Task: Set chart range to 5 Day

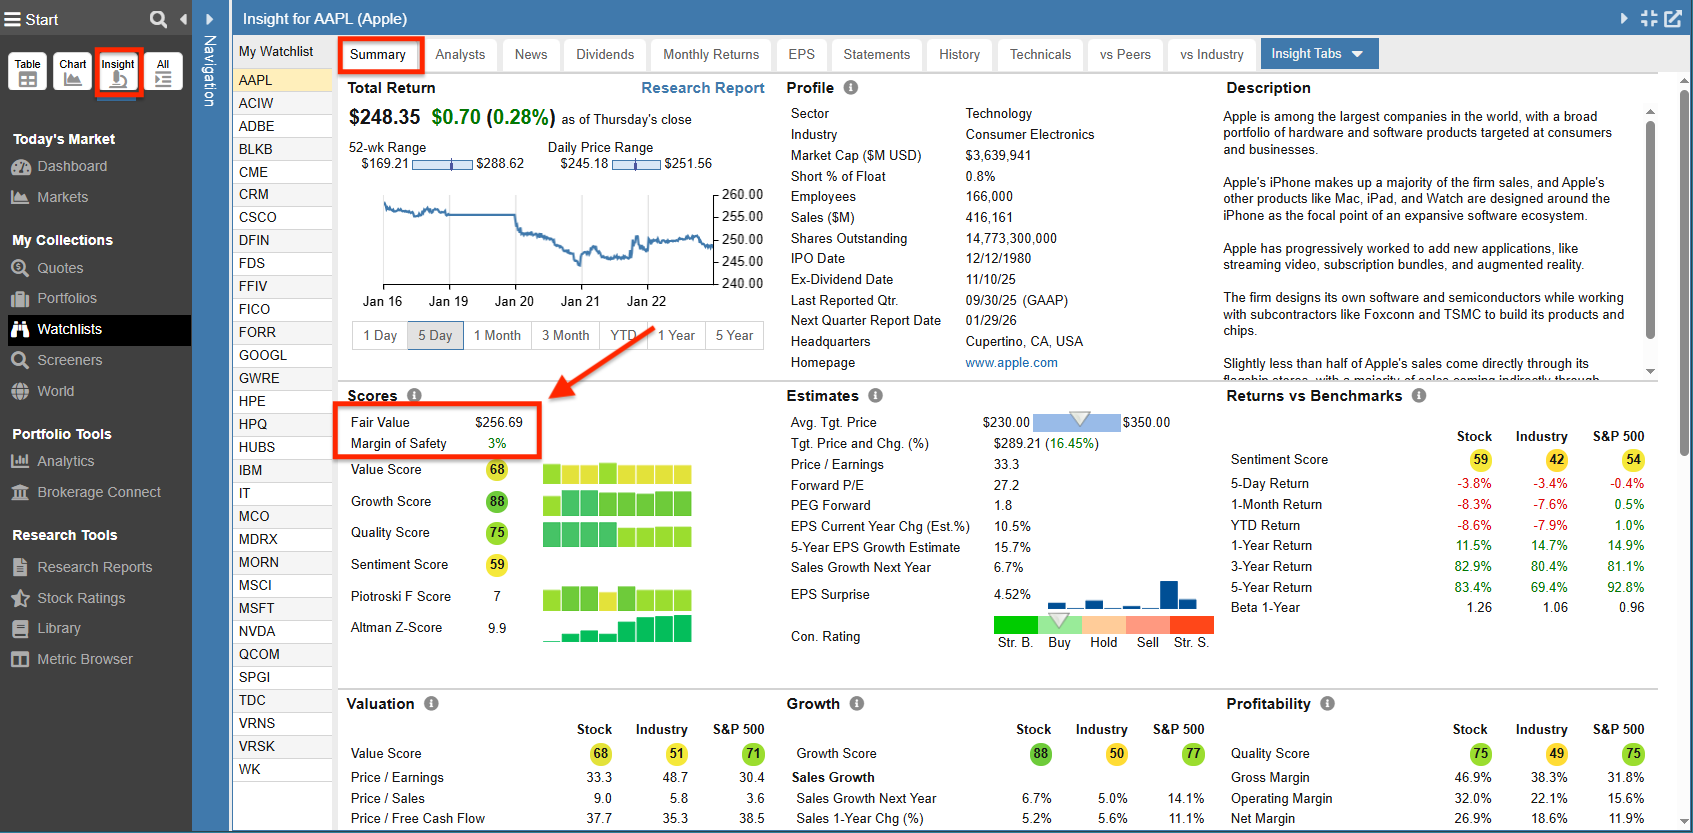Action: tap(435, 335)
